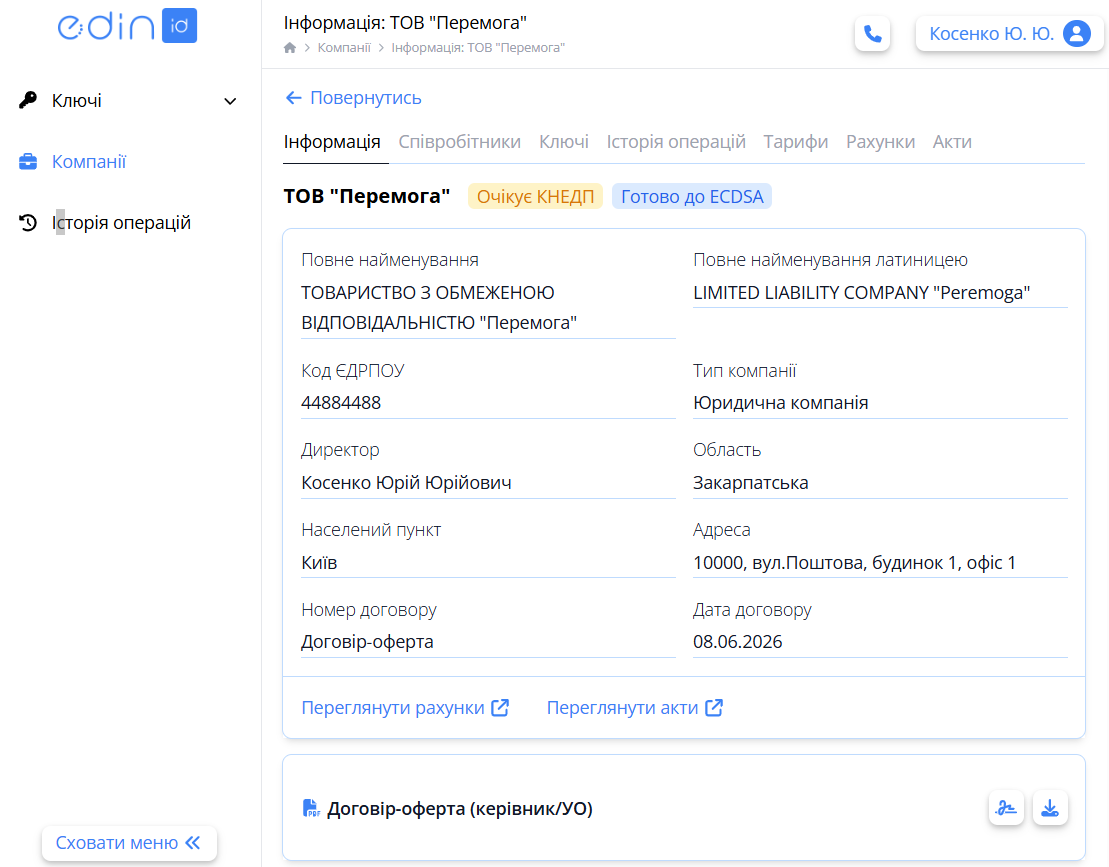Collapse sidebar with Сховати меню
The width and height of the screenshot is (1109, 867).
click(129, 843)
